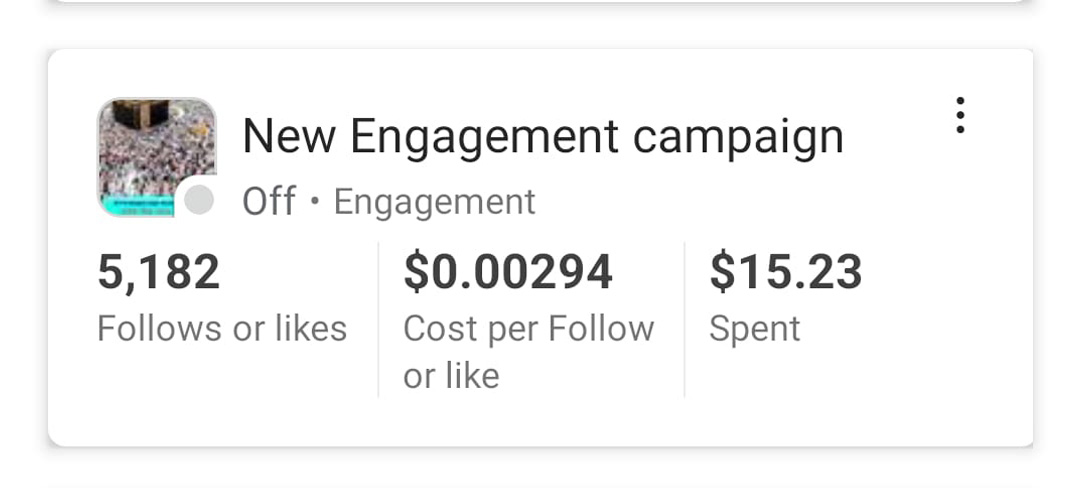Open the New Engagement campaign title
The width and height of the screenshot is (1080, 488).
(x=542, y=136)
